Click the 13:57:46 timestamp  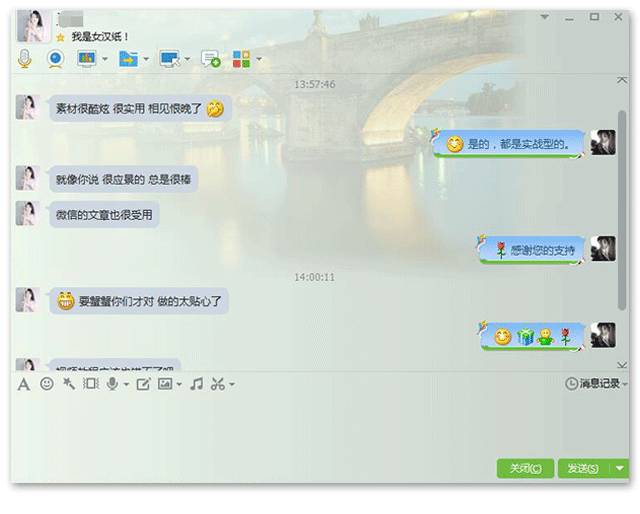tap(315, 85)
